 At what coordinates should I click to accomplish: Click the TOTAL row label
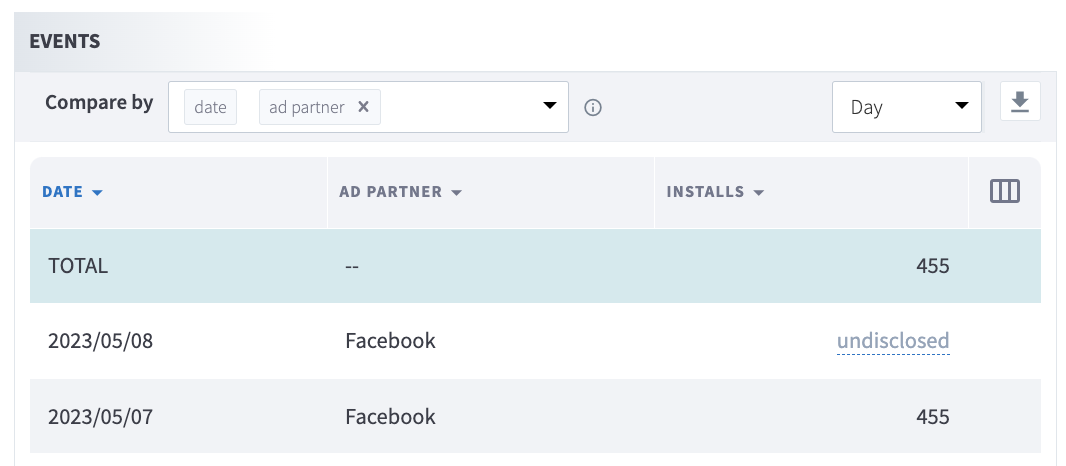(x=78, y=266)
